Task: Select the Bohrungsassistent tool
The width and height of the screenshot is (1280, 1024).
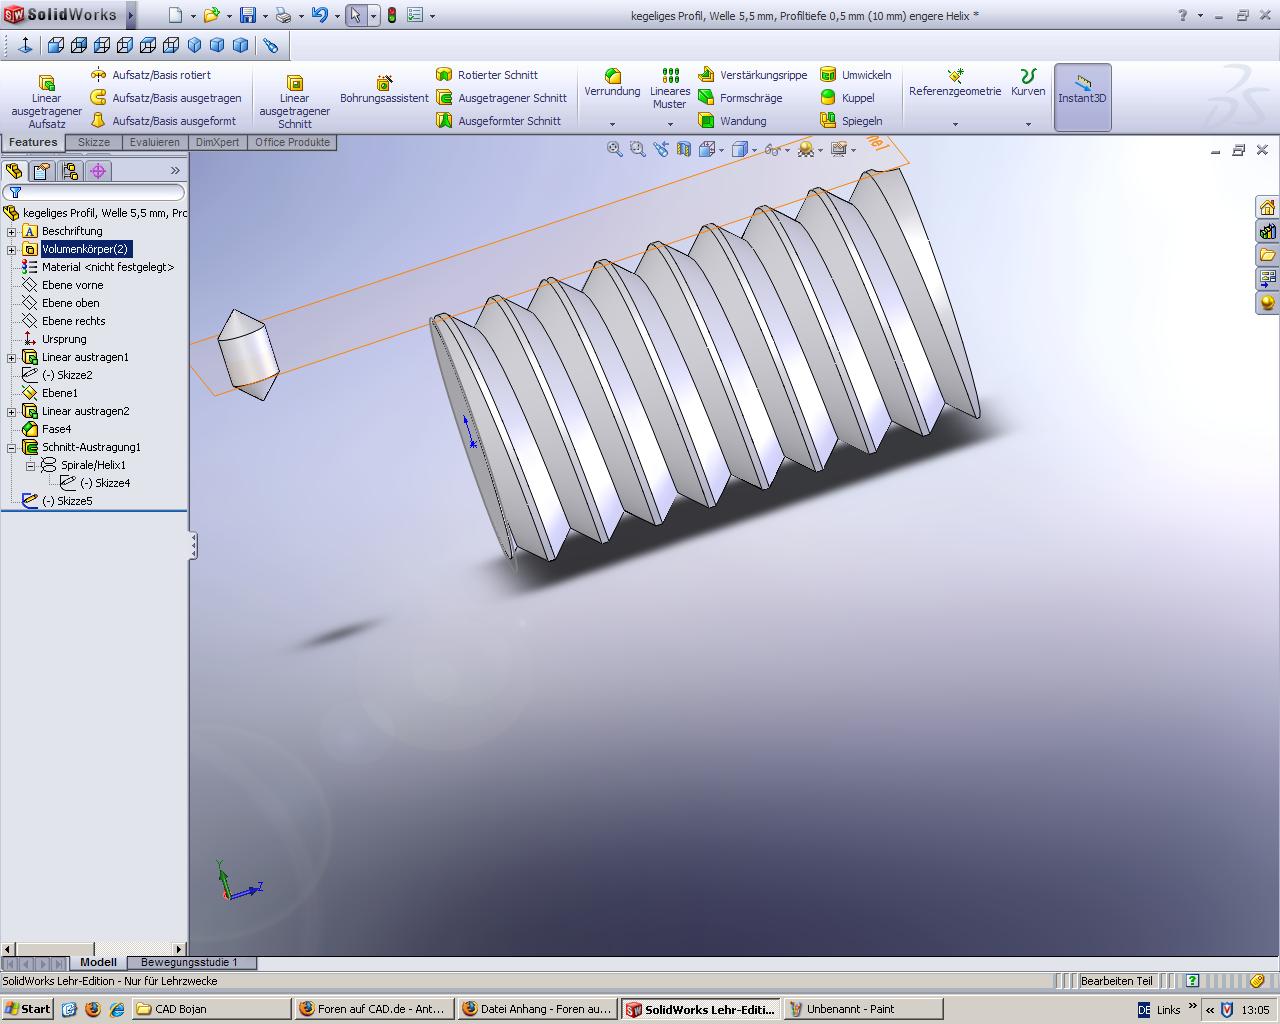Action: click(x=384, y=90)
